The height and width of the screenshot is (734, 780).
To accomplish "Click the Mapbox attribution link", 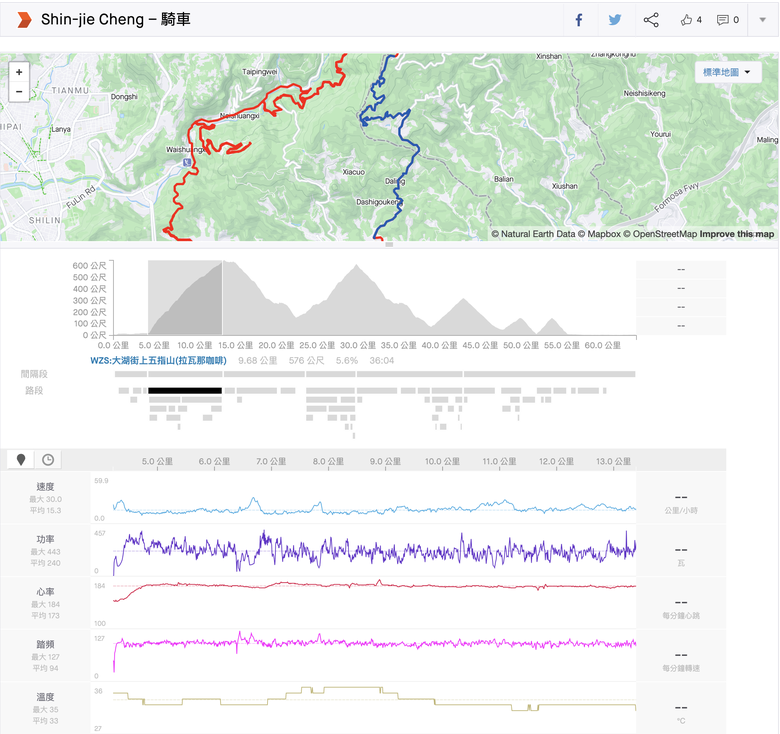I will tap(599, 234).
